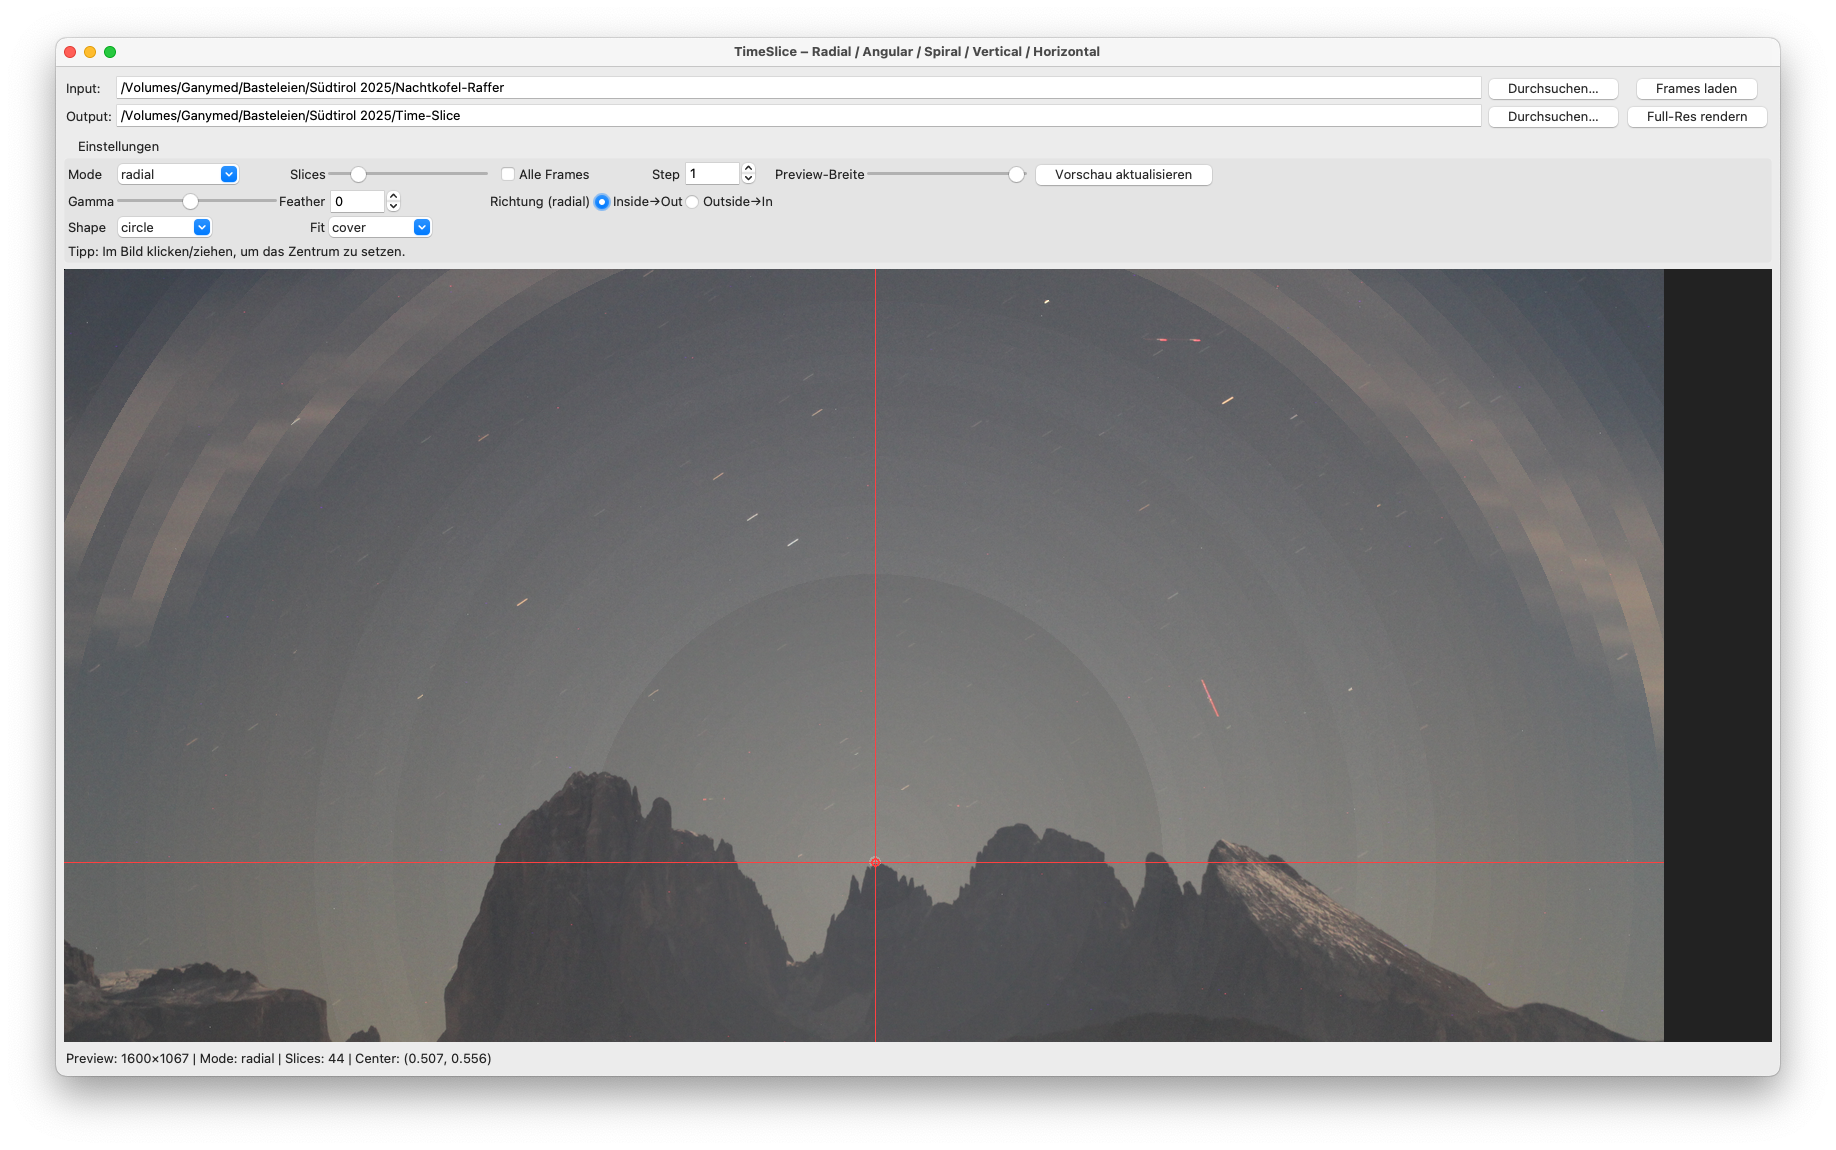The height and width of the screenshot is (1150, 1836).
Task: Expand the Fit dropdown showing cover
Action: [x=380, y=228]
